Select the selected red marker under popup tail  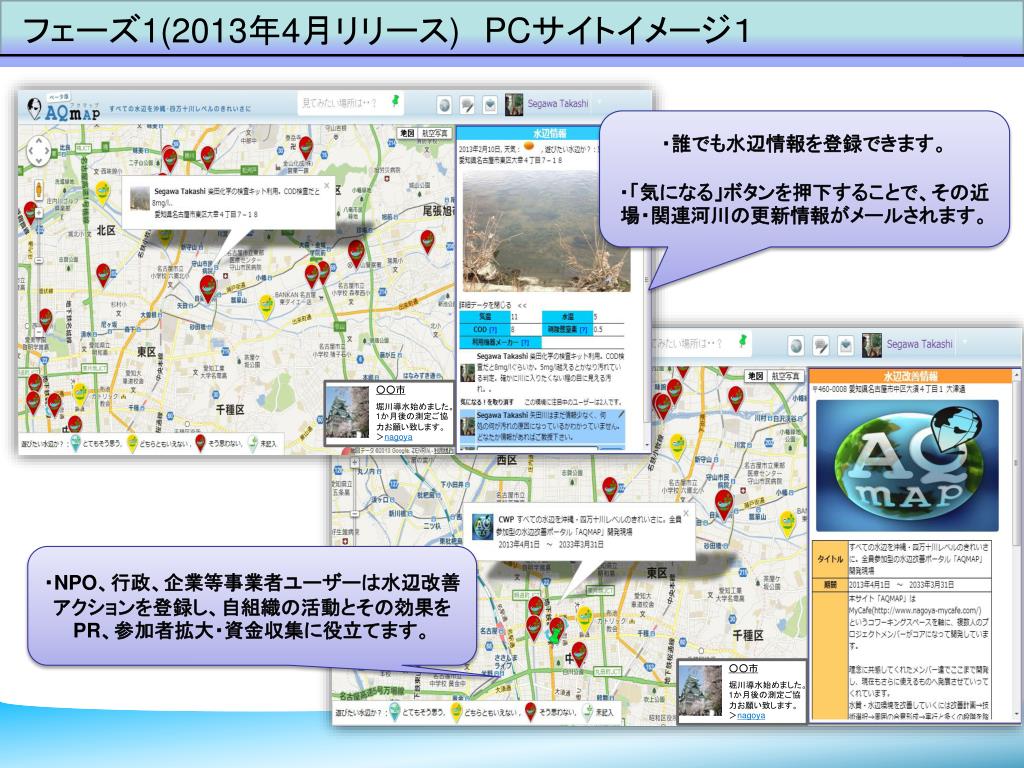click(x=208, y=288)
